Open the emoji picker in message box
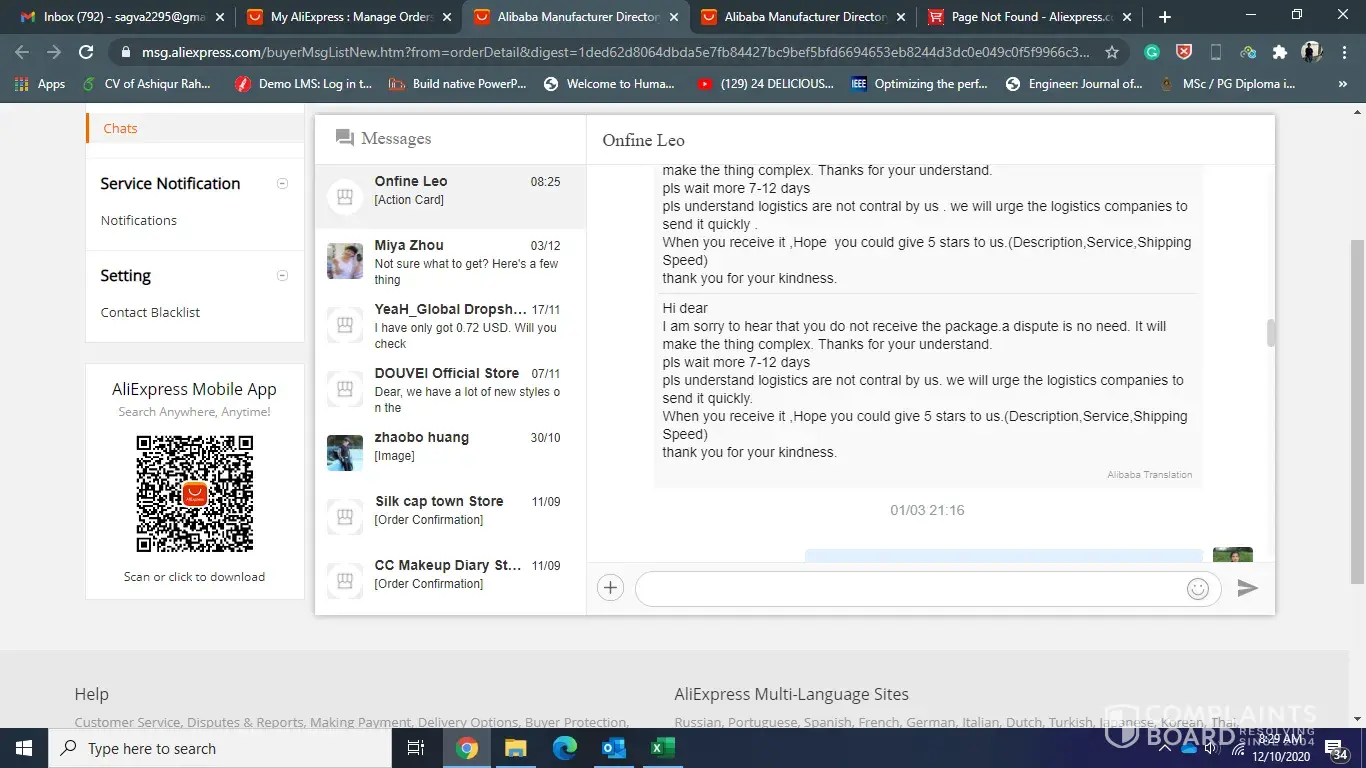The image size is (1366, 768). point(1197,589)
